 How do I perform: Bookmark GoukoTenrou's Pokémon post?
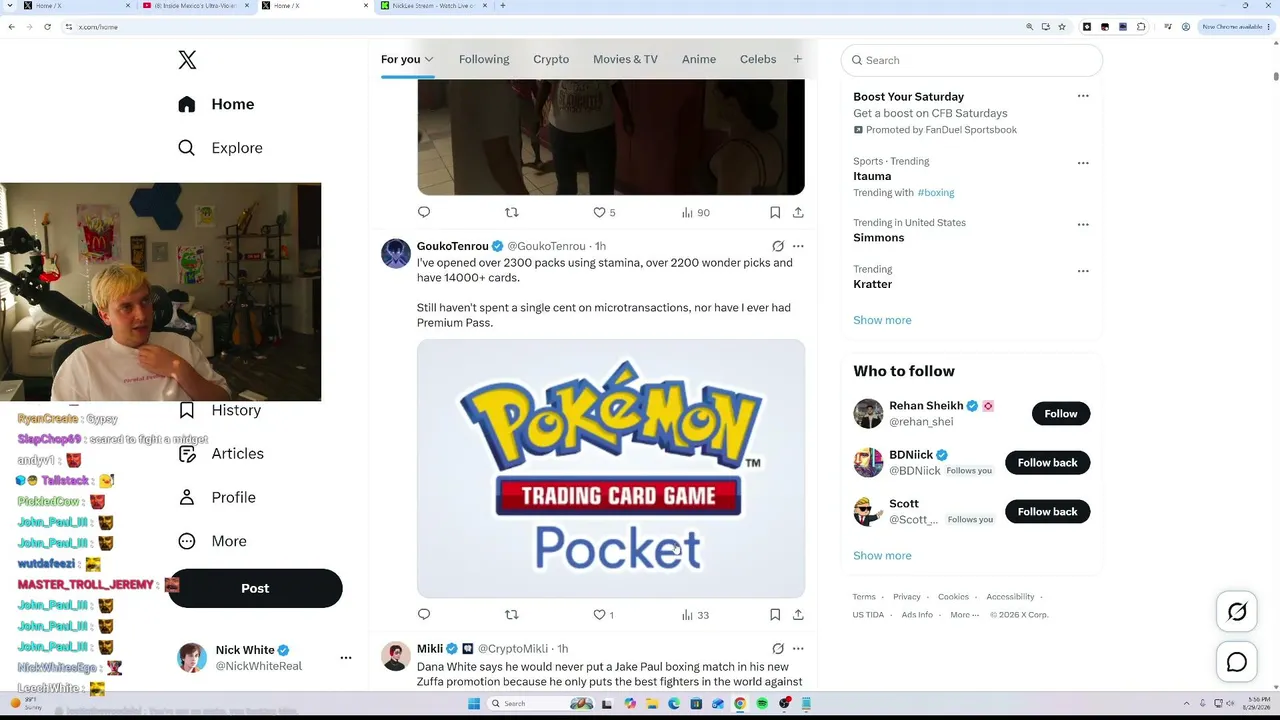tap(775, 614)
